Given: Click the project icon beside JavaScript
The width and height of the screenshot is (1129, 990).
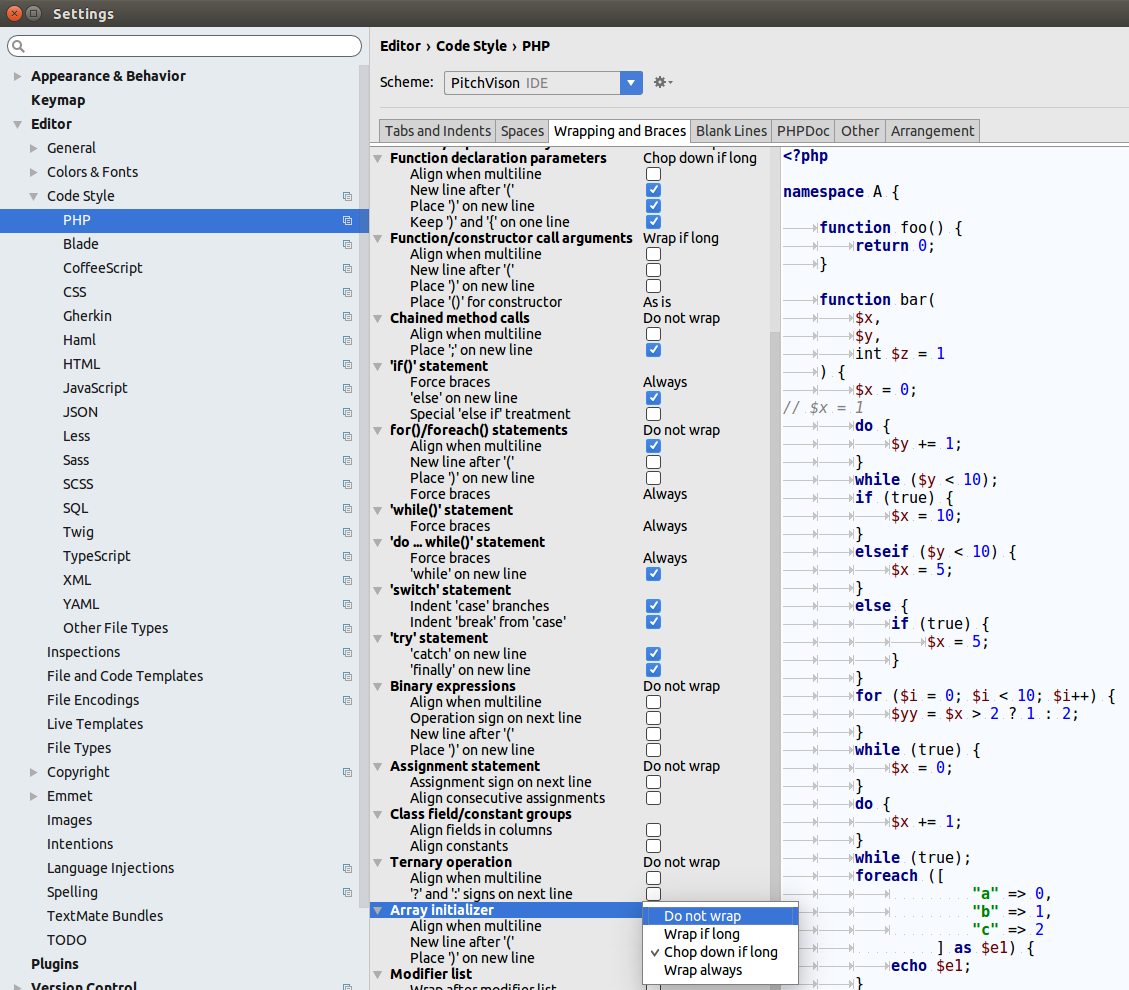Looking at the screenshot, I should point(347,388).
